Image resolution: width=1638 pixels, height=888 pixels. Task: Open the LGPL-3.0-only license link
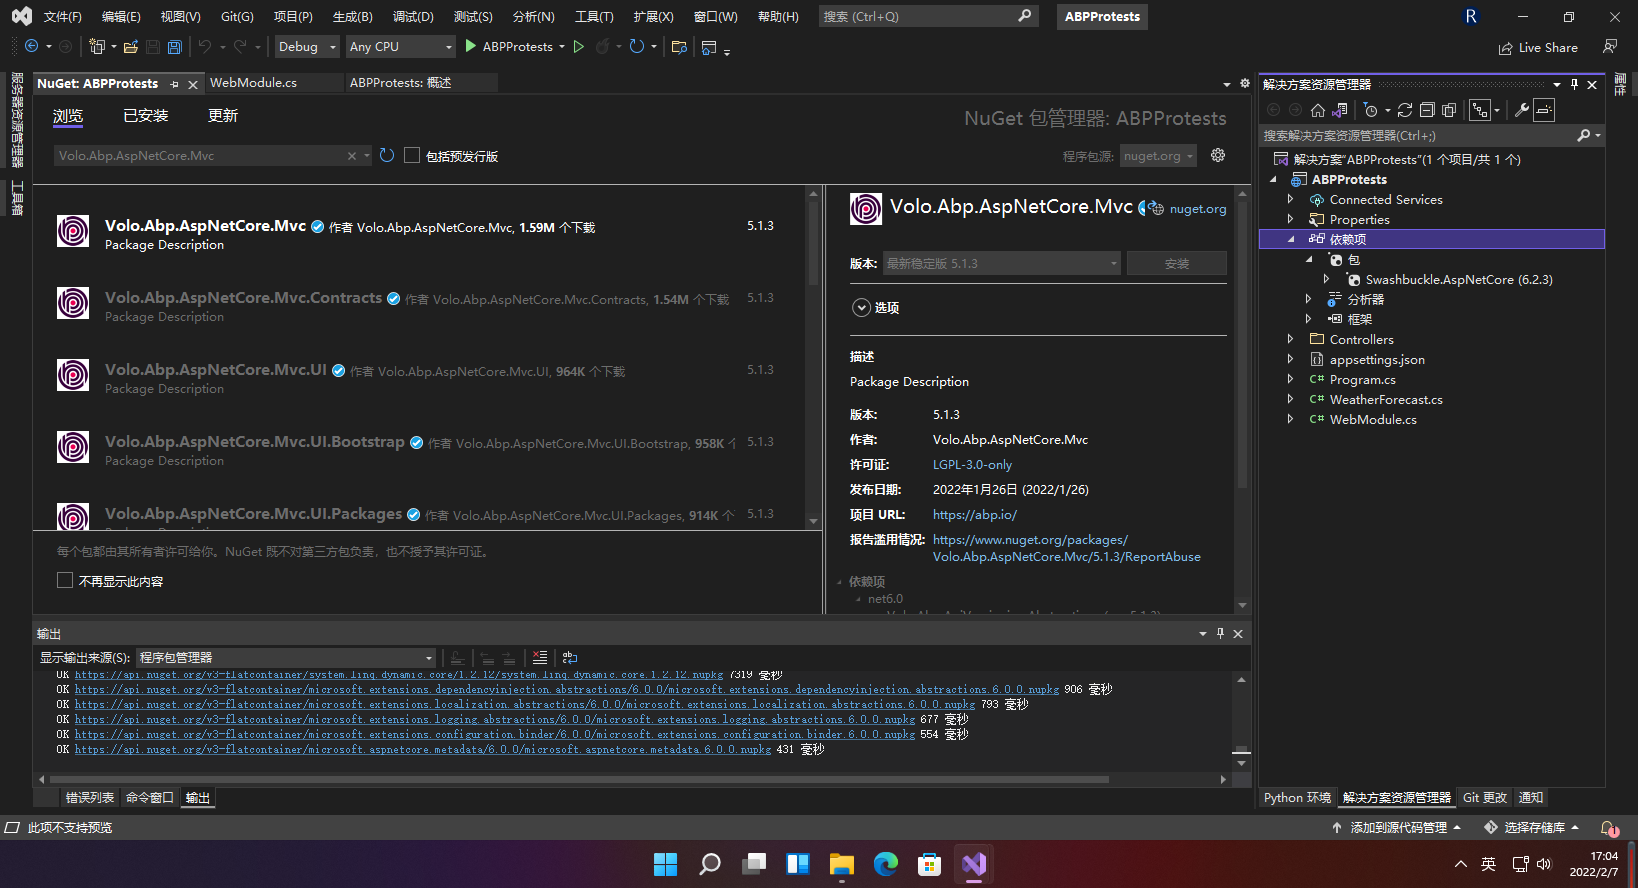coord(972,465)
